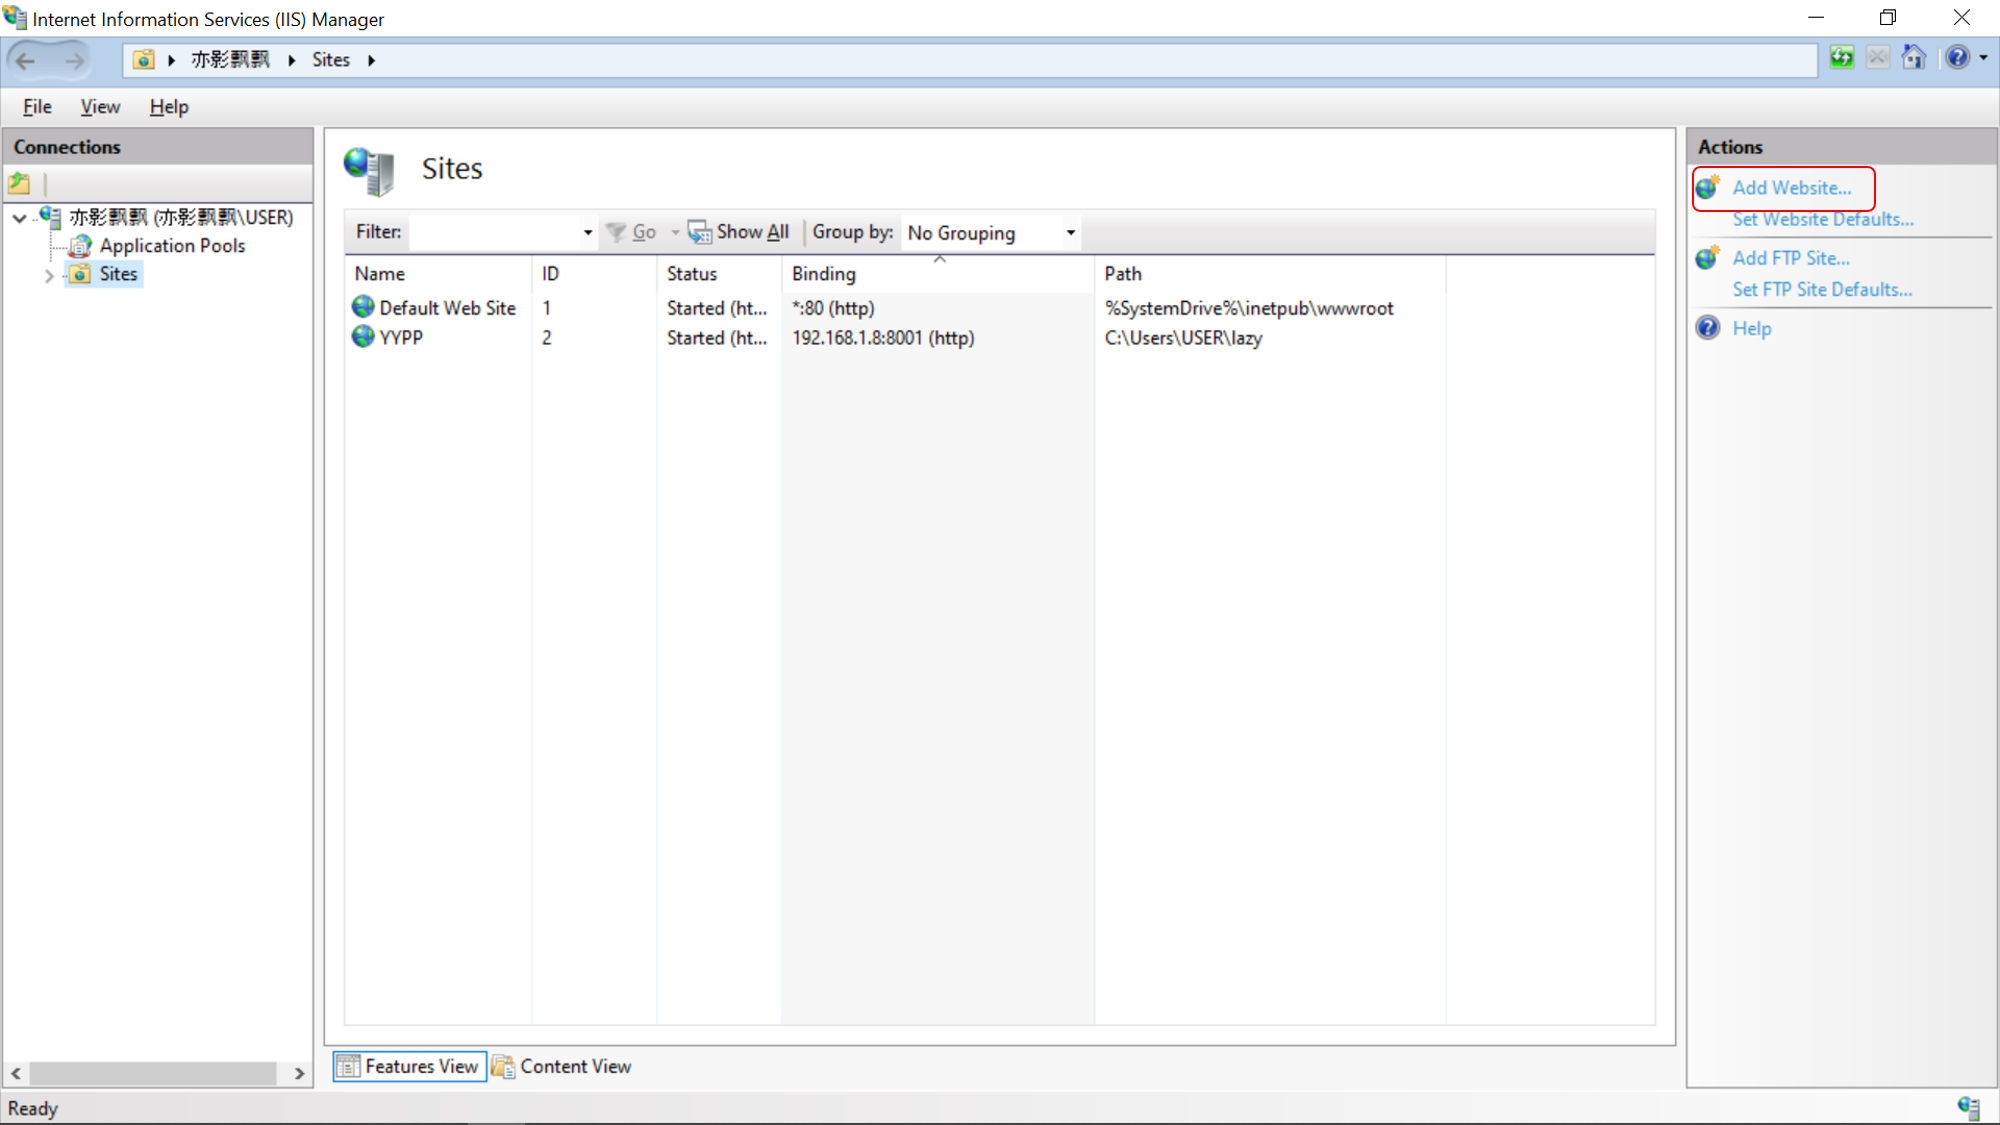
Task: Open the File menu
Action: 37,107
